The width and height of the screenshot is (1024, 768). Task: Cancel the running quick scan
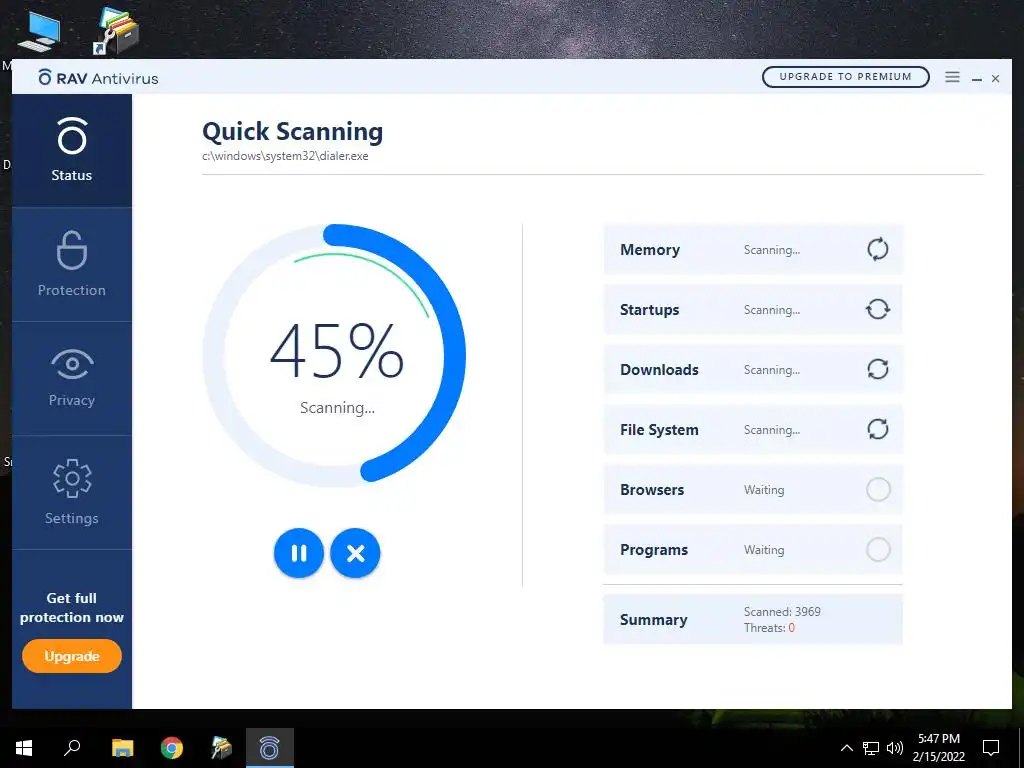355,553
